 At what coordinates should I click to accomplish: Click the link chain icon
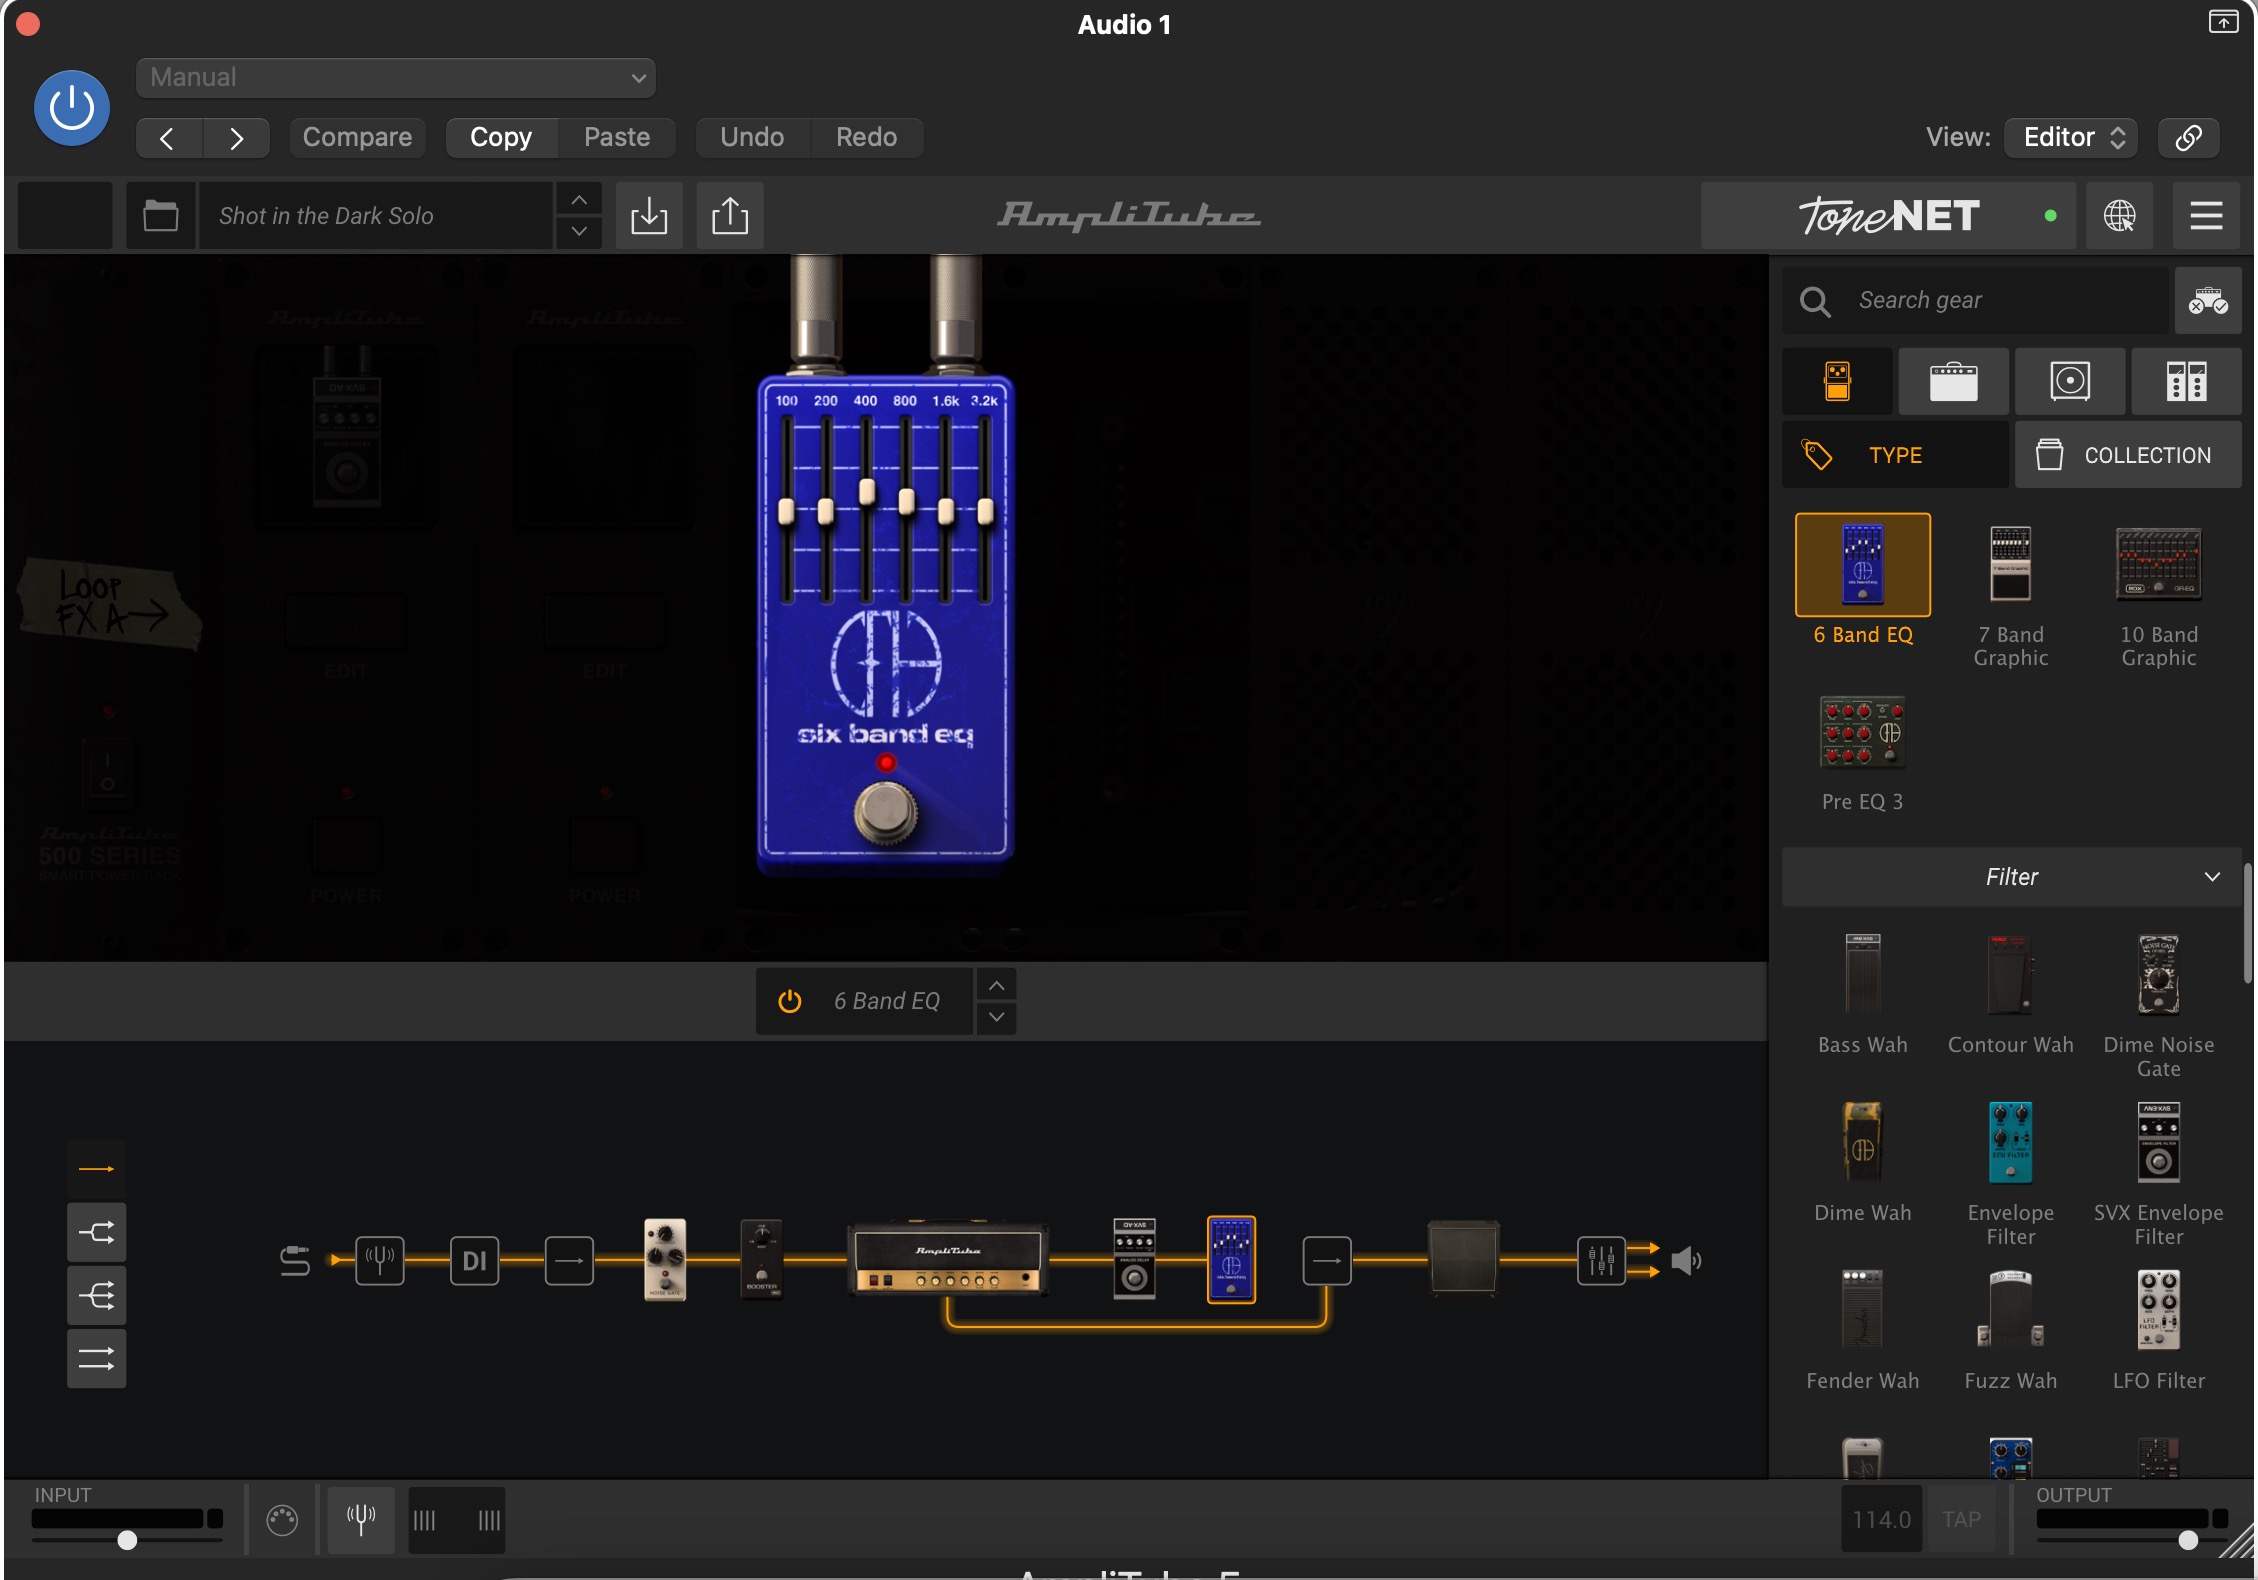tap(2188, 137)
